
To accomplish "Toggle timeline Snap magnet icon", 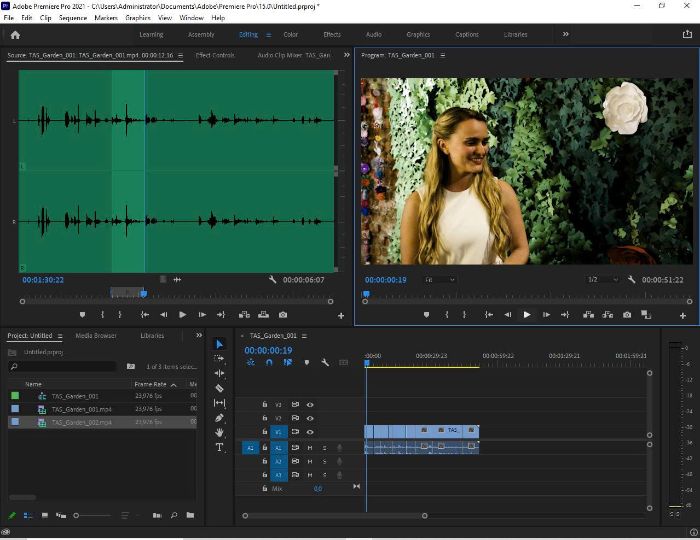I will 269,362.
